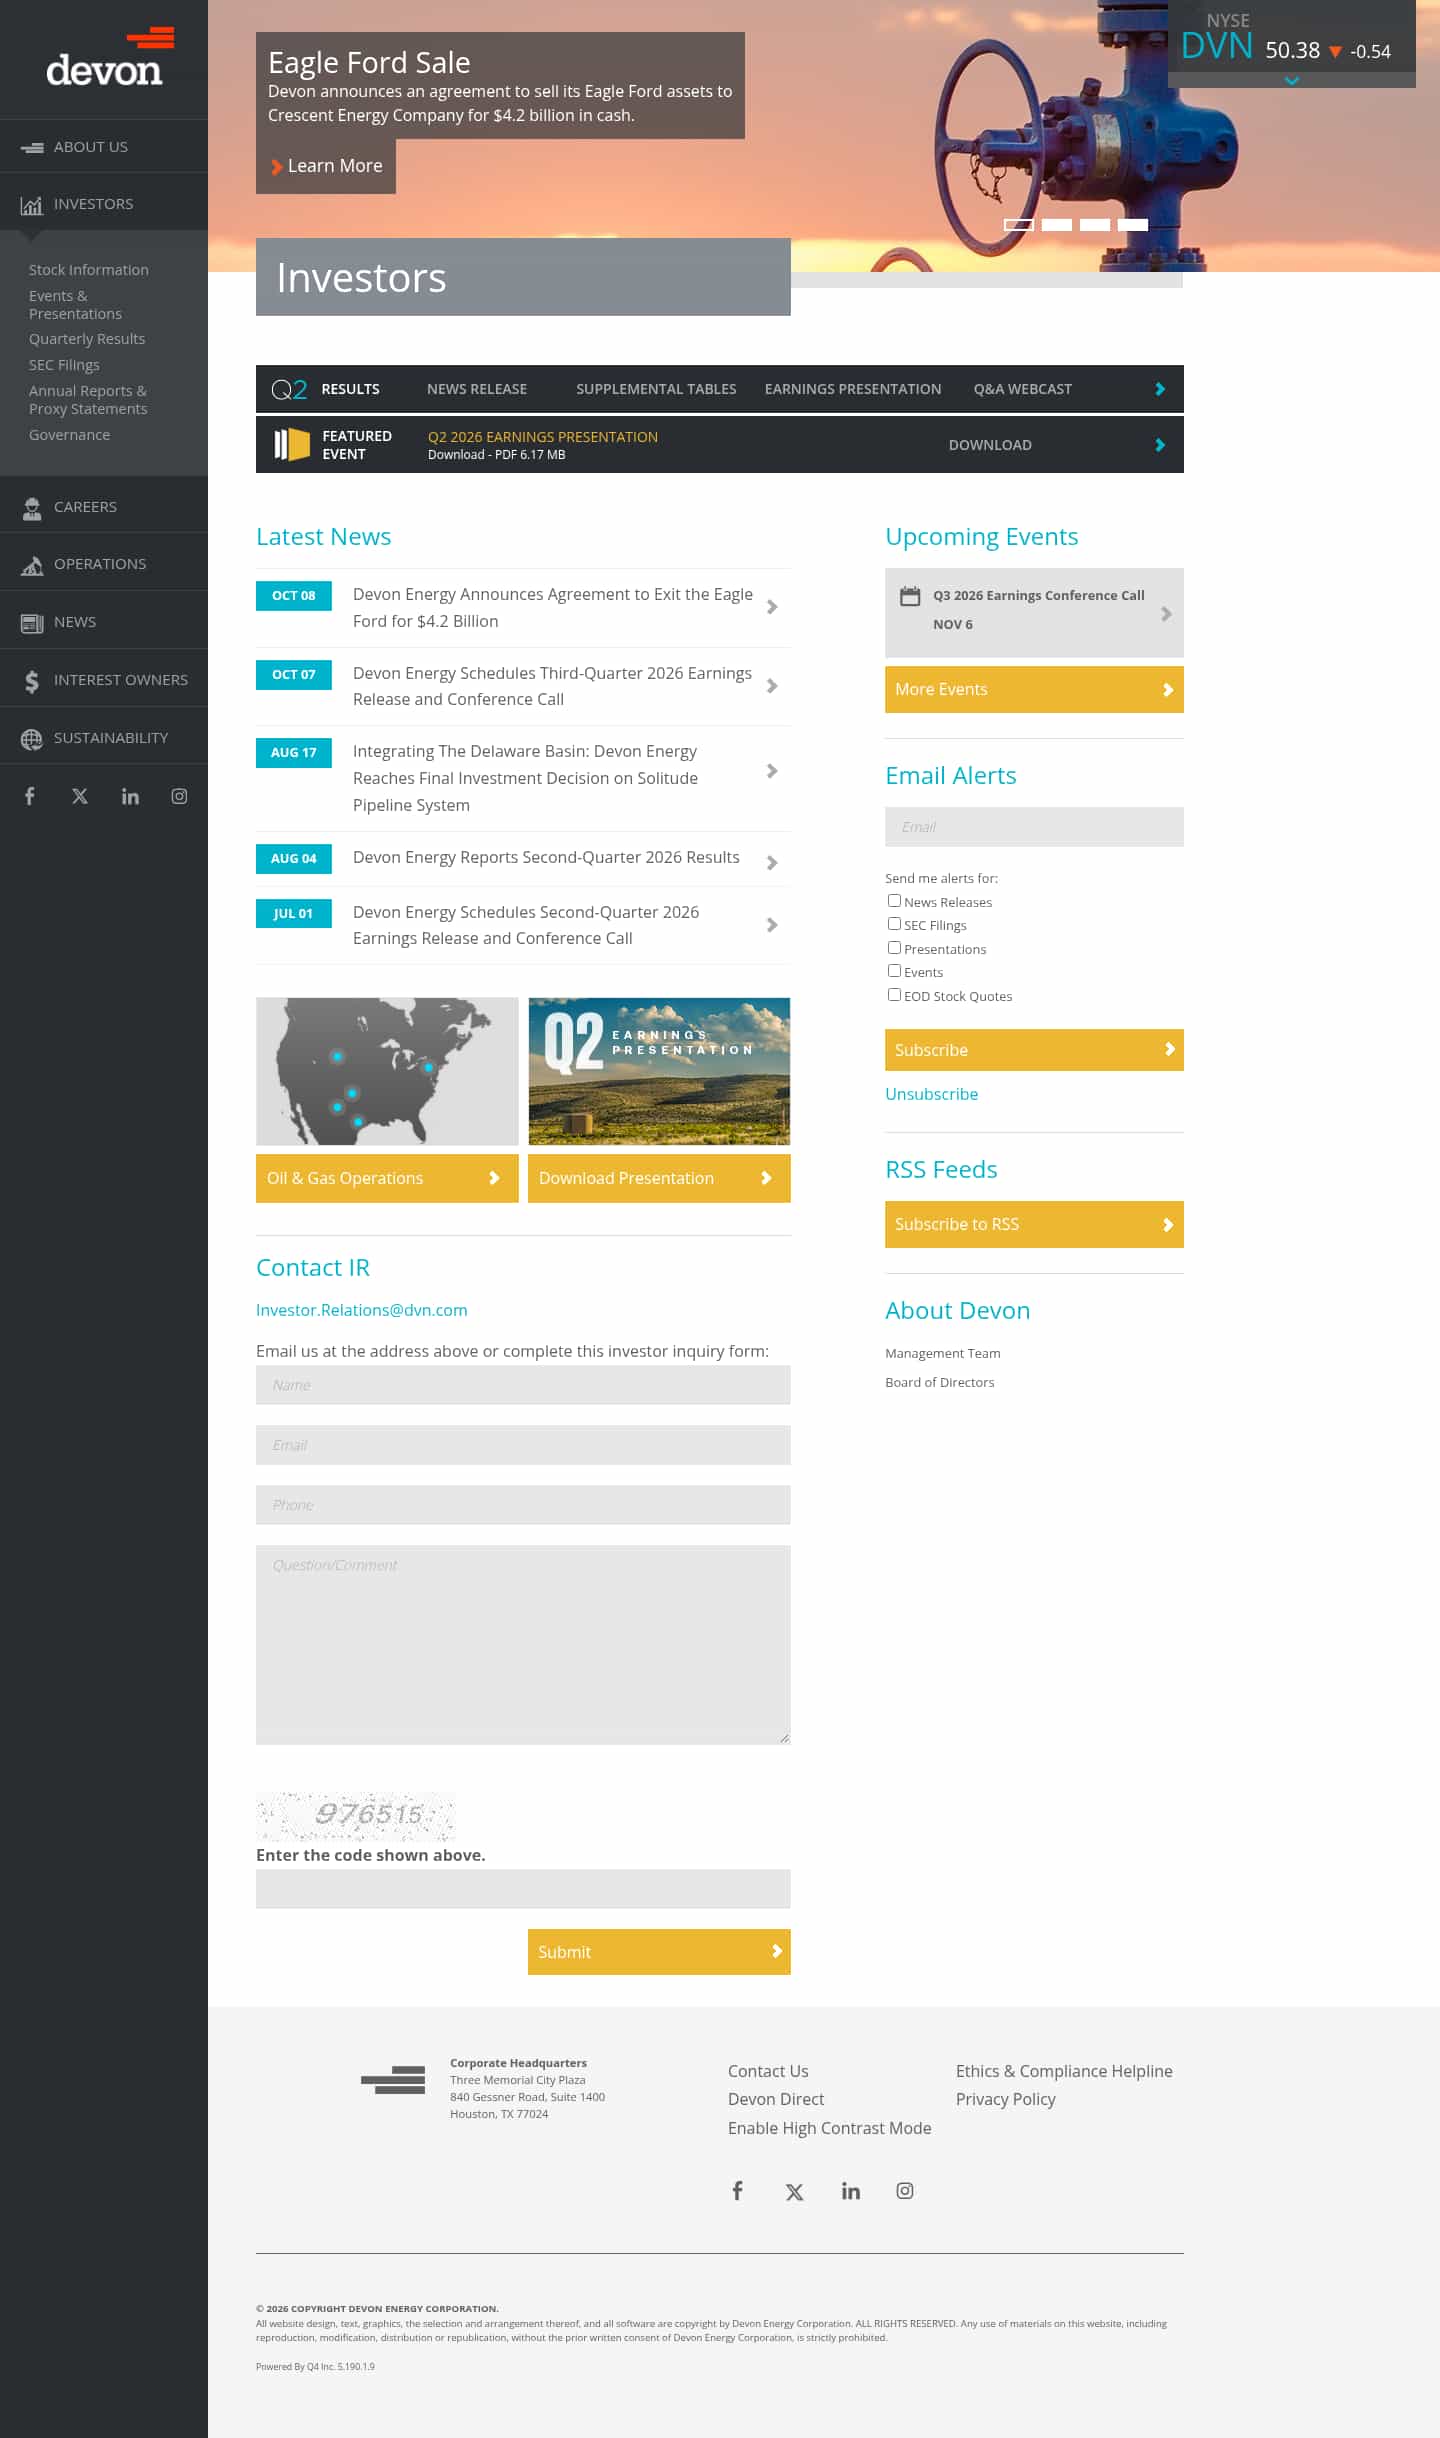Check the EOD Stock Quotes box
1440x2438 pixels.
tap(894, 995)
